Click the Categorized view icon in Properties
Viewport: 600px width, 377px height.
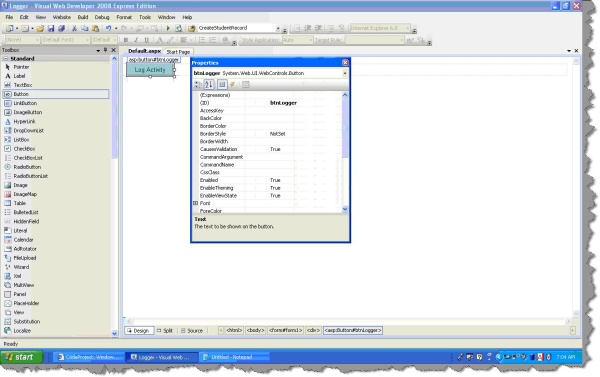(x=198, y=85)
